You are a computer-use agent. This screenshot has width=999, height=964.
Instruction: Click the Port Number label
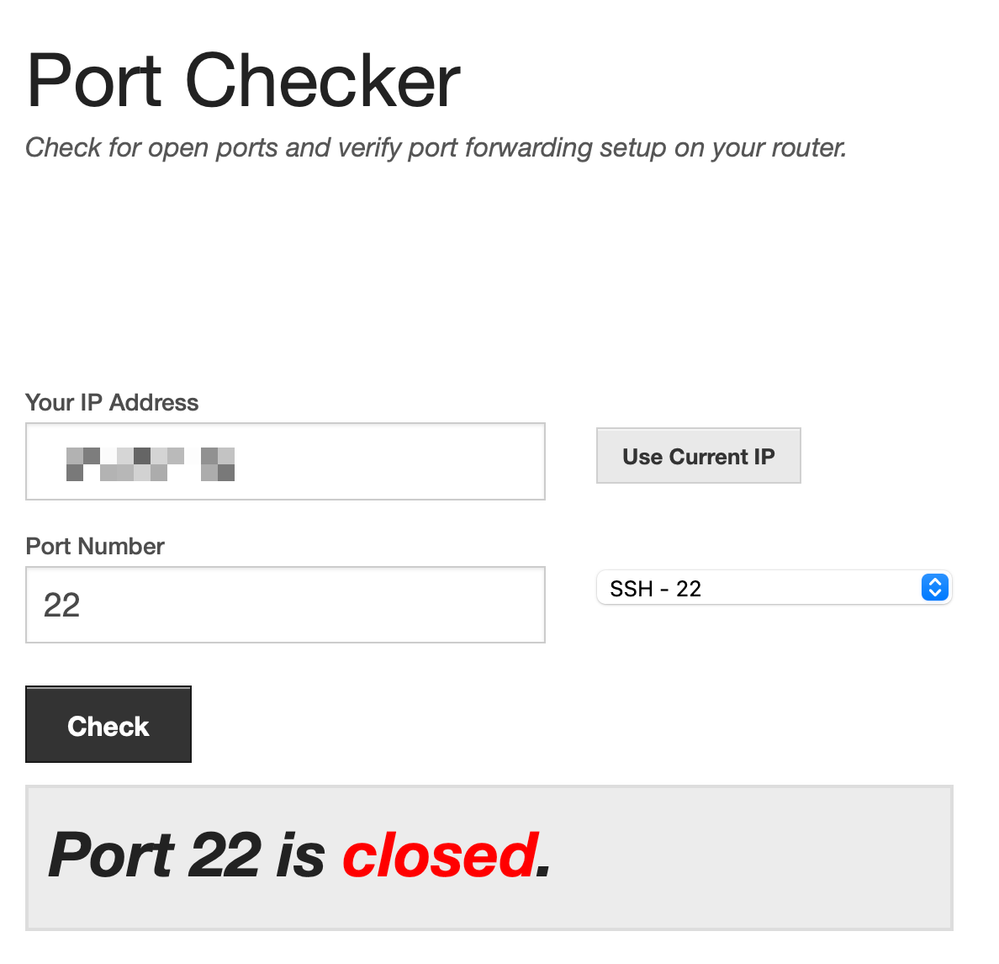tap(94, 547)
